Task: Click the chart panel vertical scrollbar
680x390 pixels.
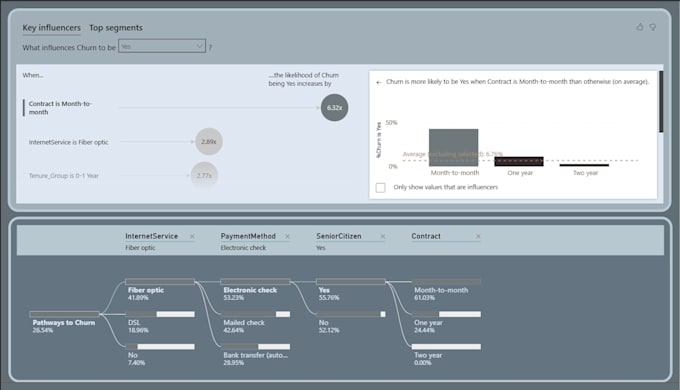Action: 661,102
